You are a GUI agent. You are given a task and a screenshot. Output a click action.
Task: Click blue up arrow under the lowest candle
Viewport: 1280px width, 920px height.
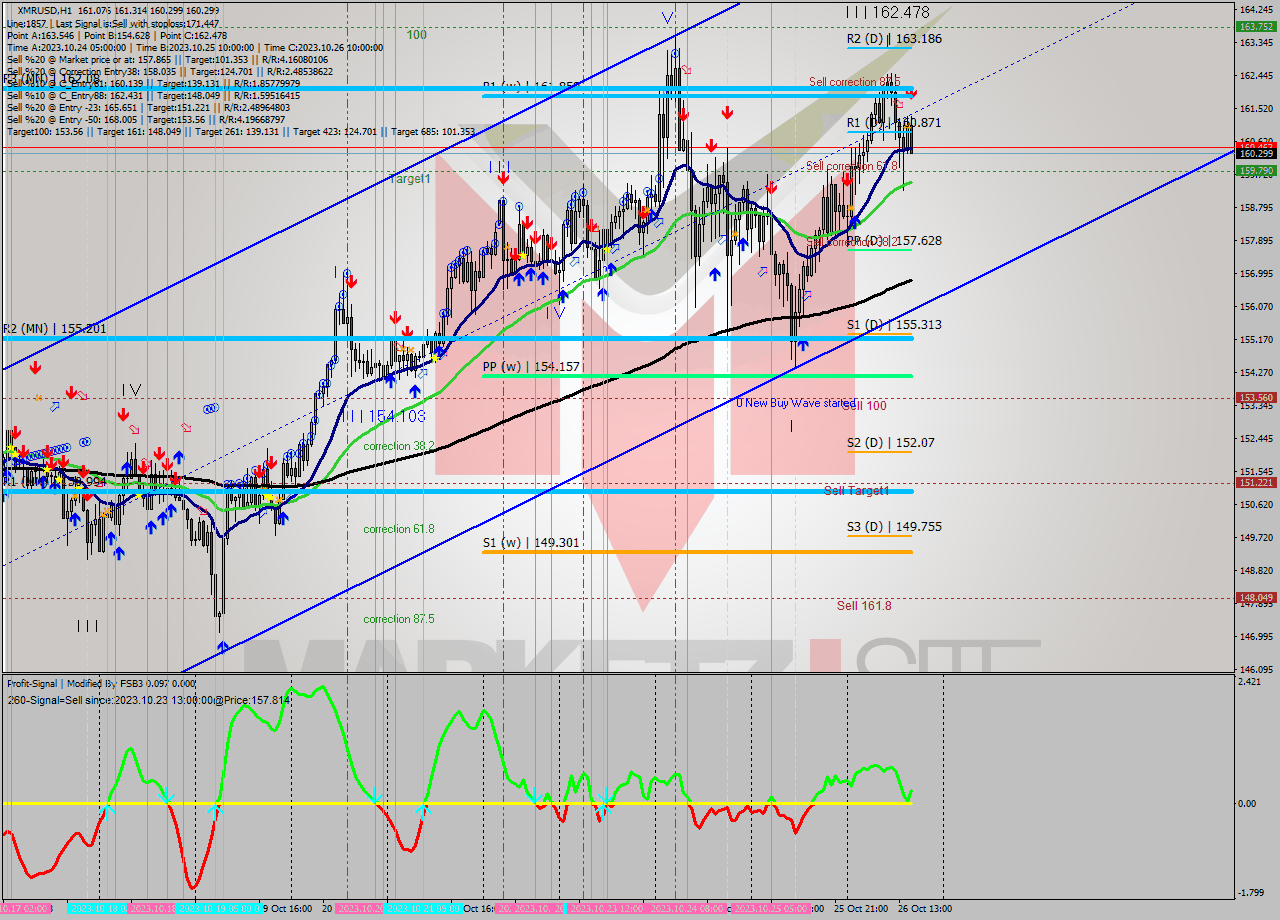click(221, 647)
